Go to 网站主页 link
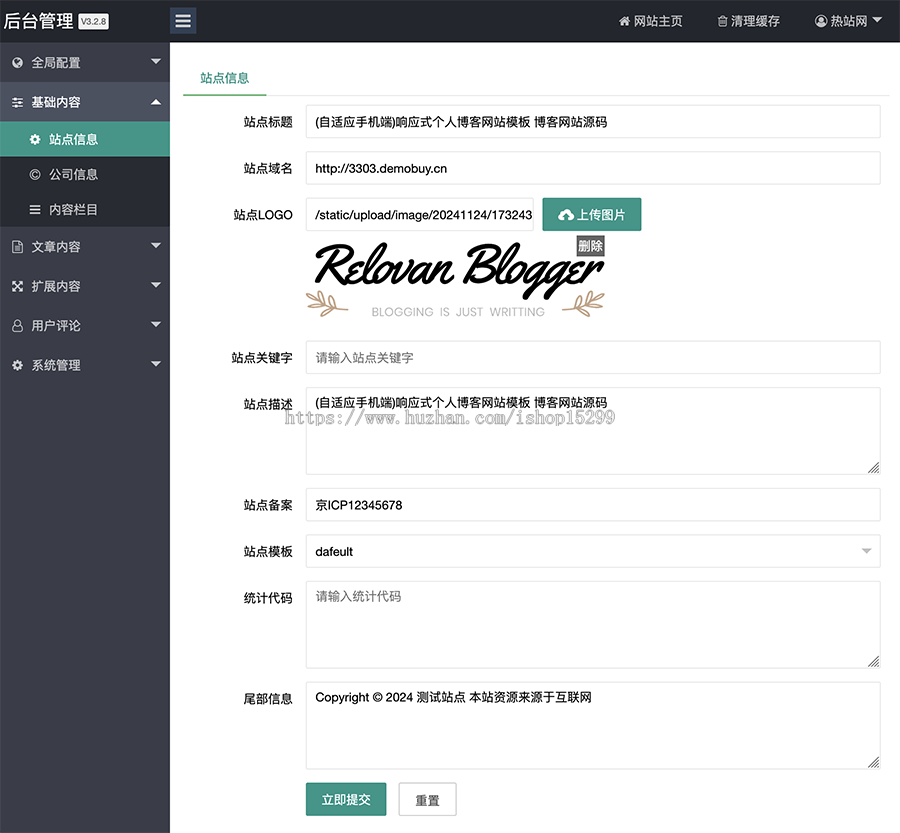The width and height of the screenshot is (900, 833). click(650, 21)
